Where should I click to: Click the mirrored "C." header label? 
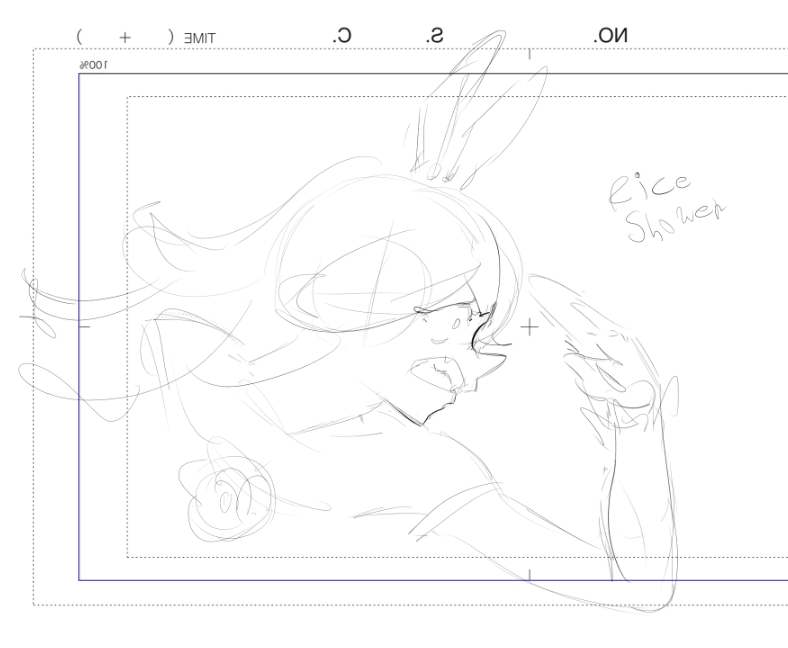click(342, 36)
